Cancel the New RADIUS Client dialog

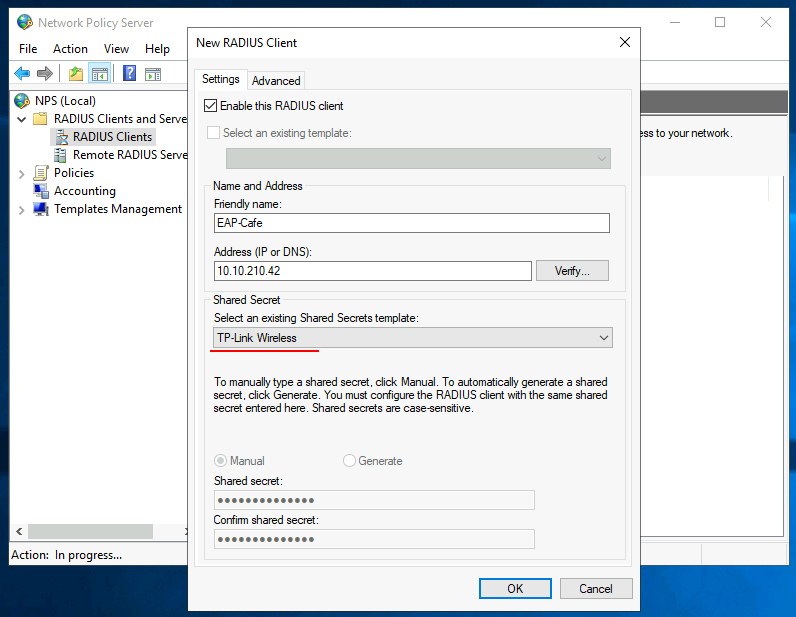click(x=596, y=589)
